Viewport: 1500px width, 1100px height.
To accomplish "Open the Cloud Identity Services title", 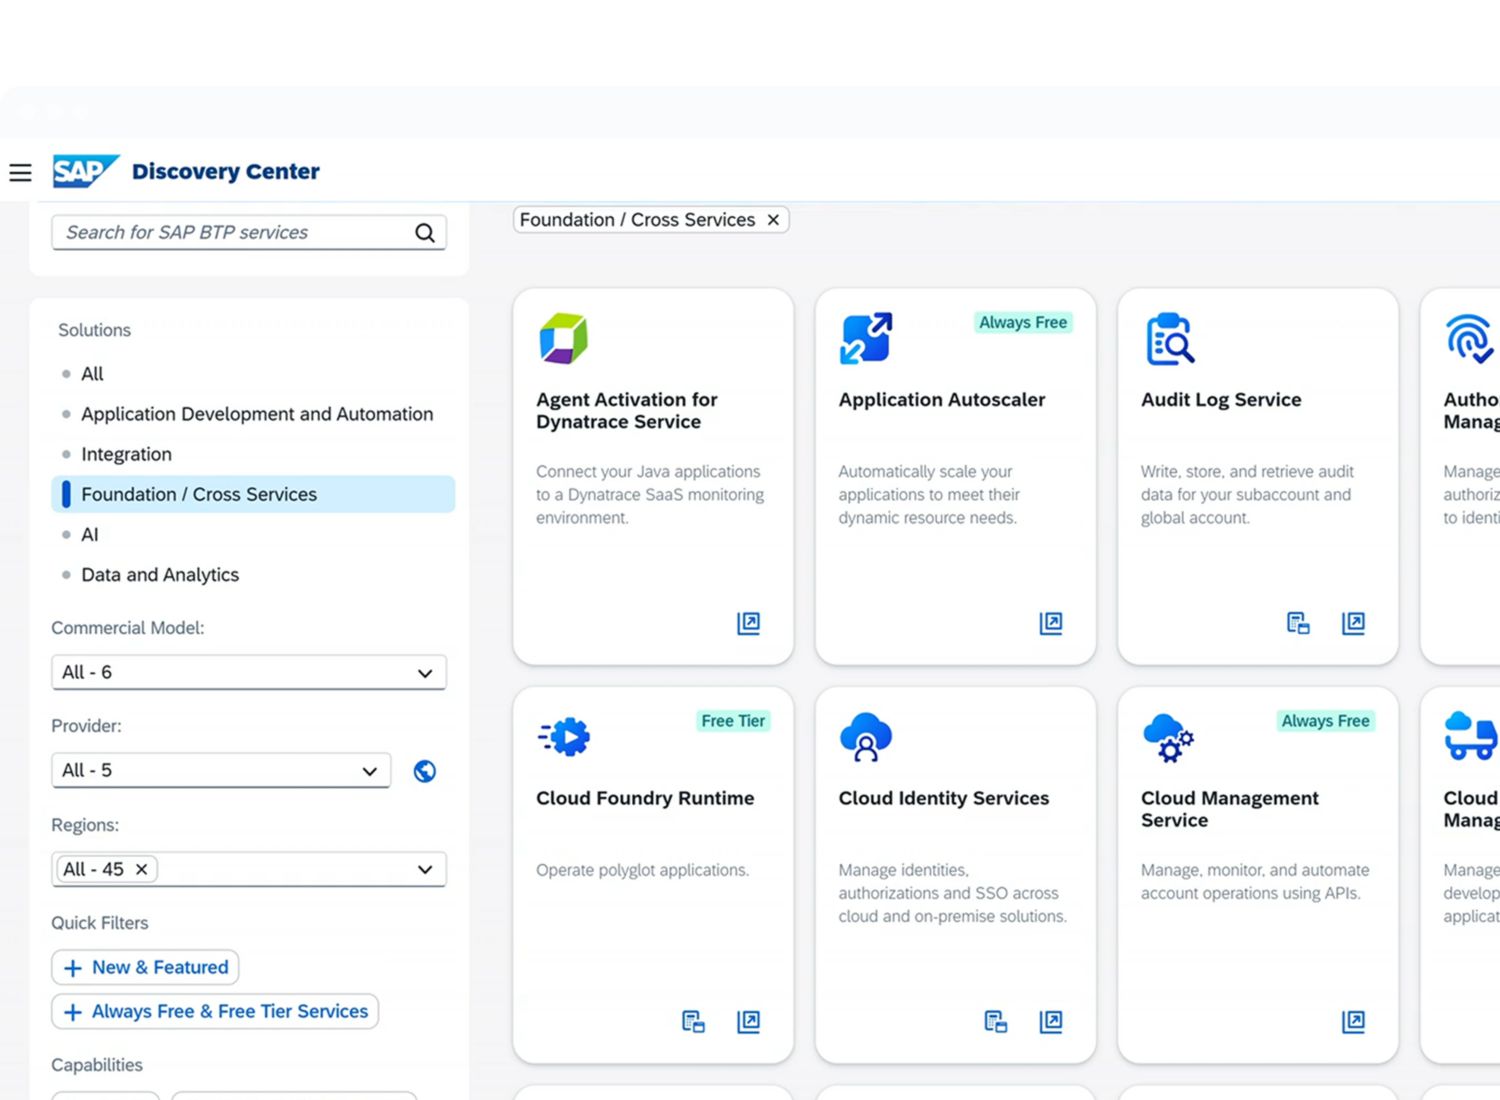I will (x=944, y=798).
